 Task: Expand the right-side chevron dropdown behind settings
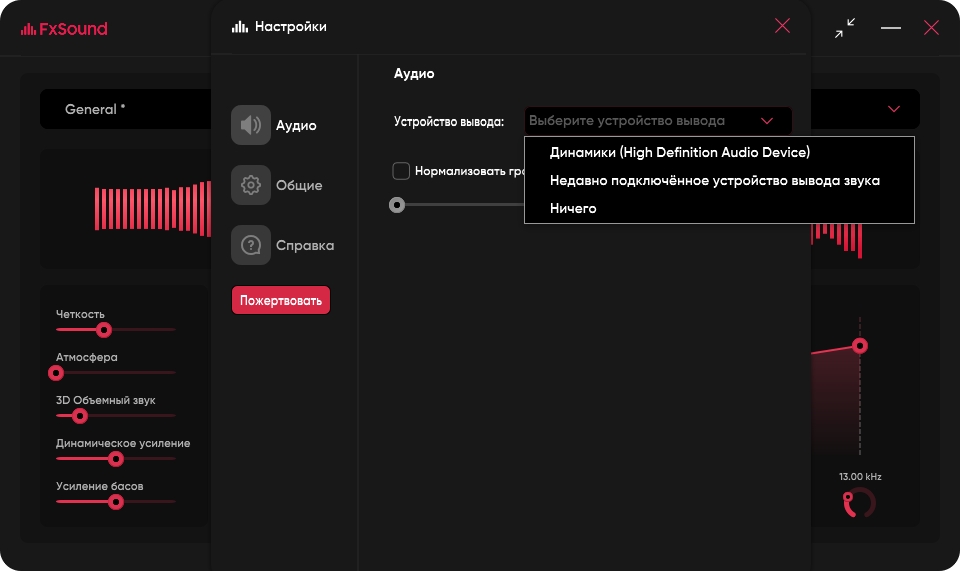point(893,109)
